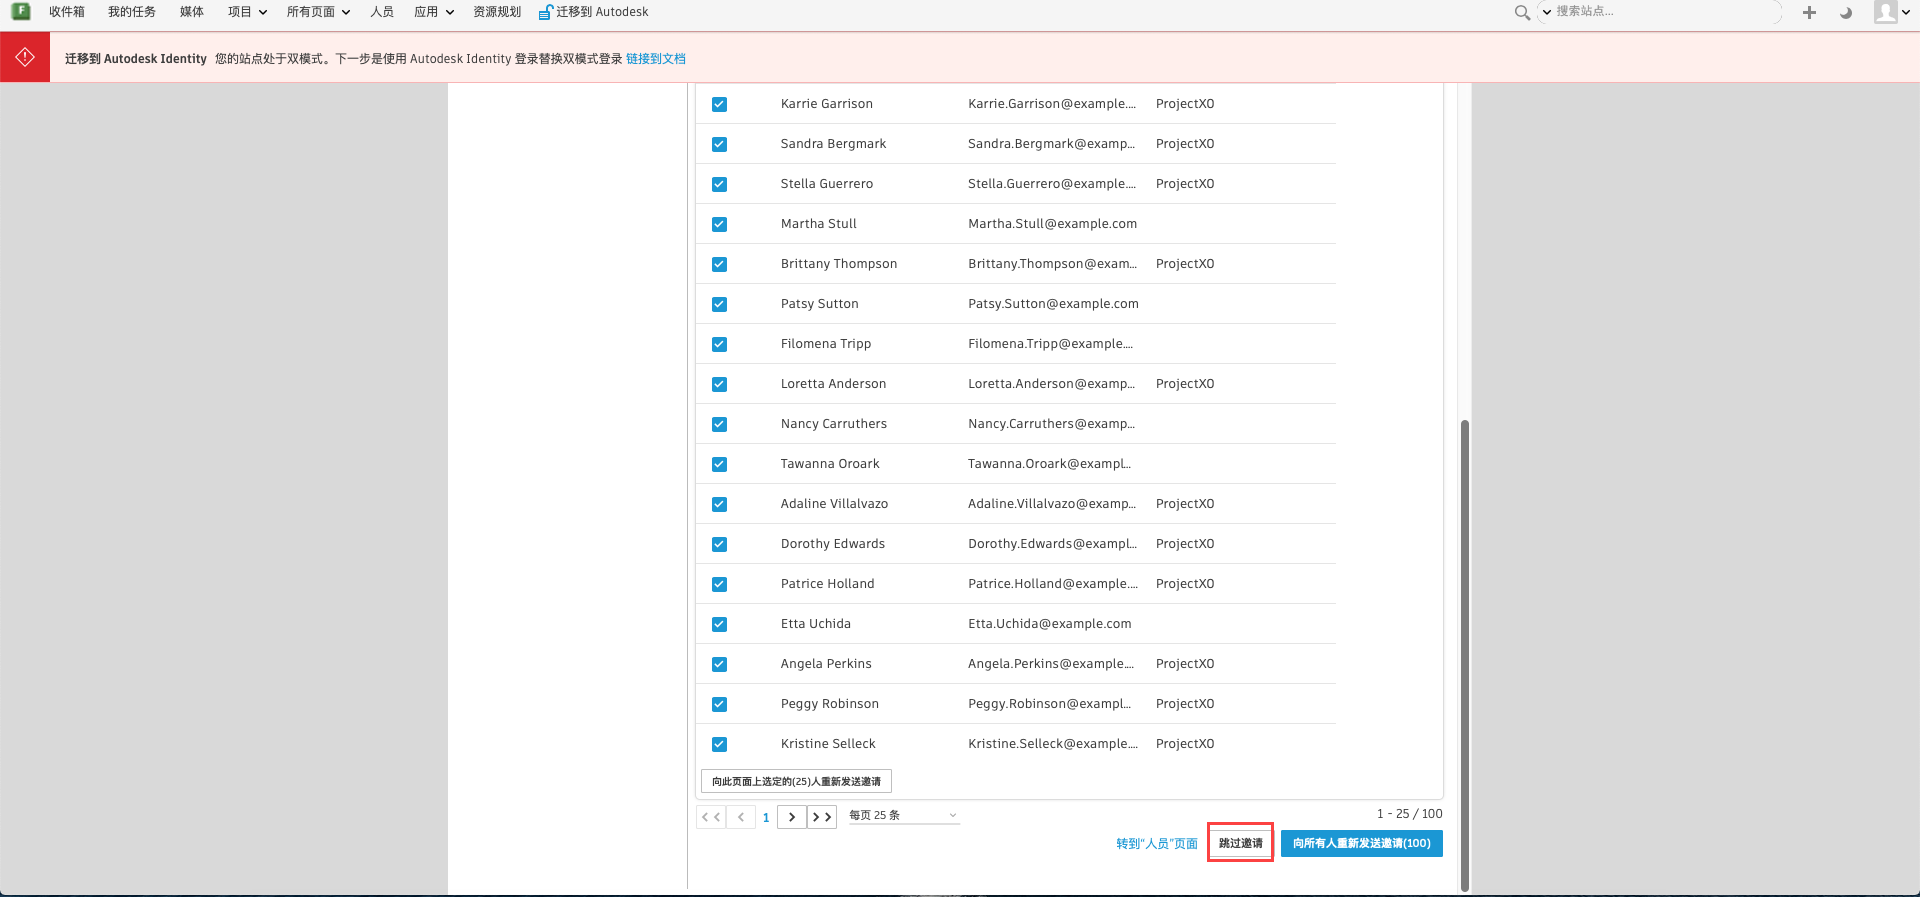Uncheck Kristine Selleck's checkbox
1920x897 pixels.
coord(719,744)
